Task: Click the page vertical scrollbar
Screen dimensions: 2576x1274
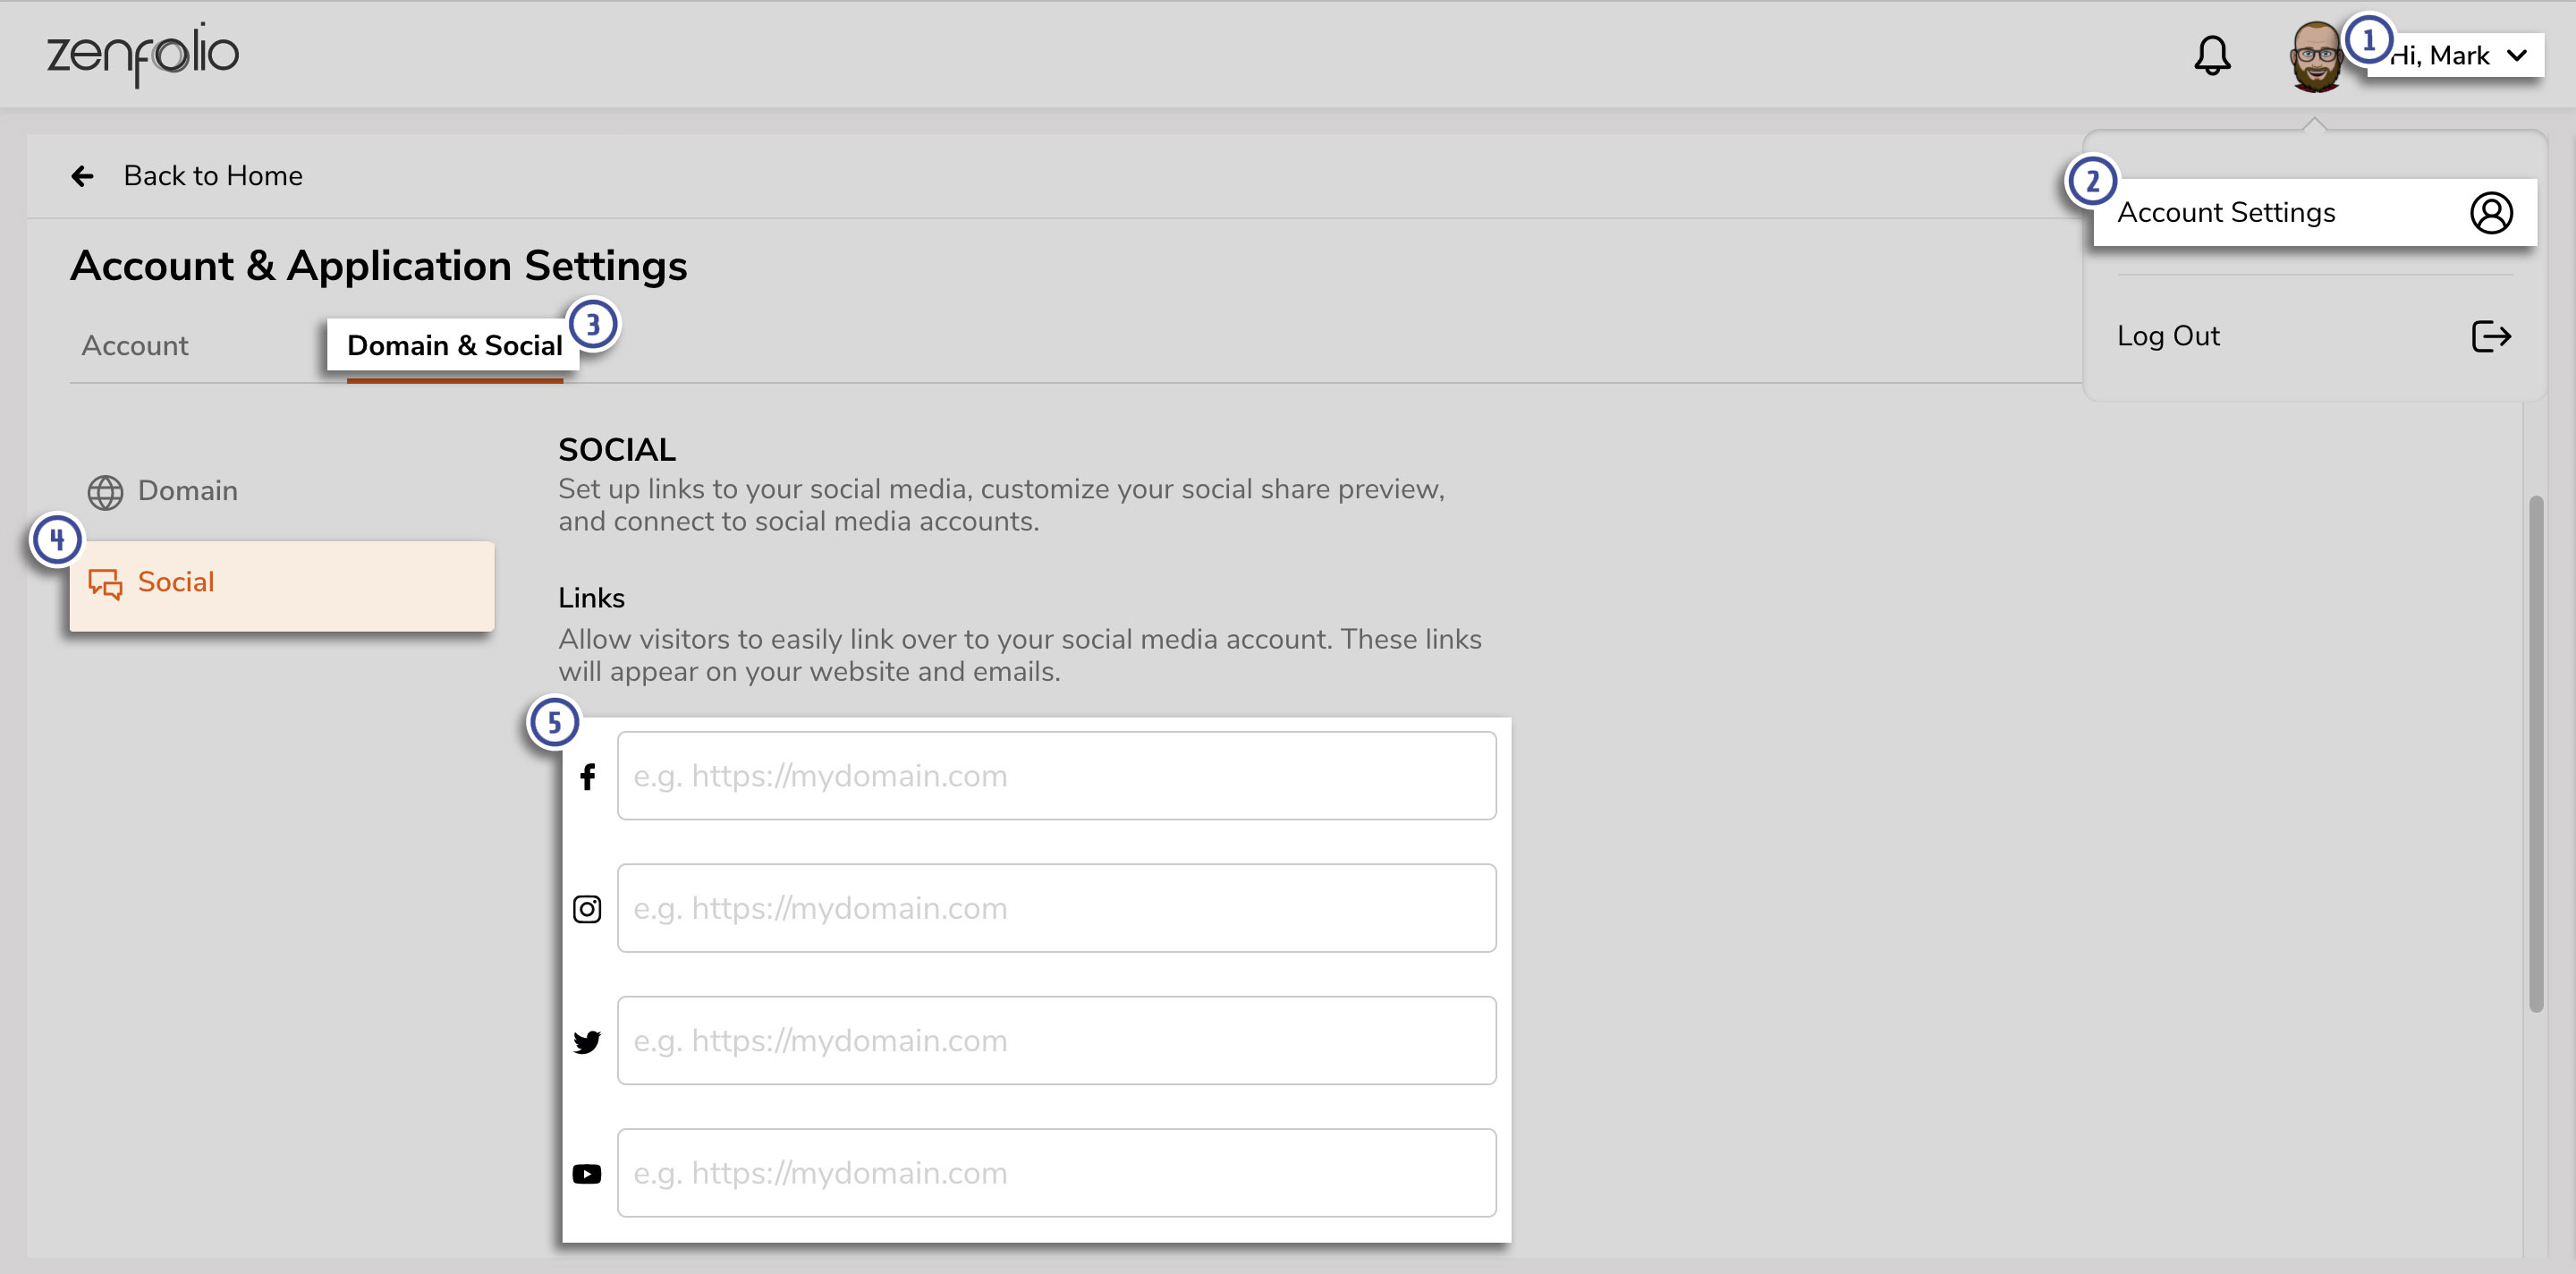Action: pos(2535,755)
